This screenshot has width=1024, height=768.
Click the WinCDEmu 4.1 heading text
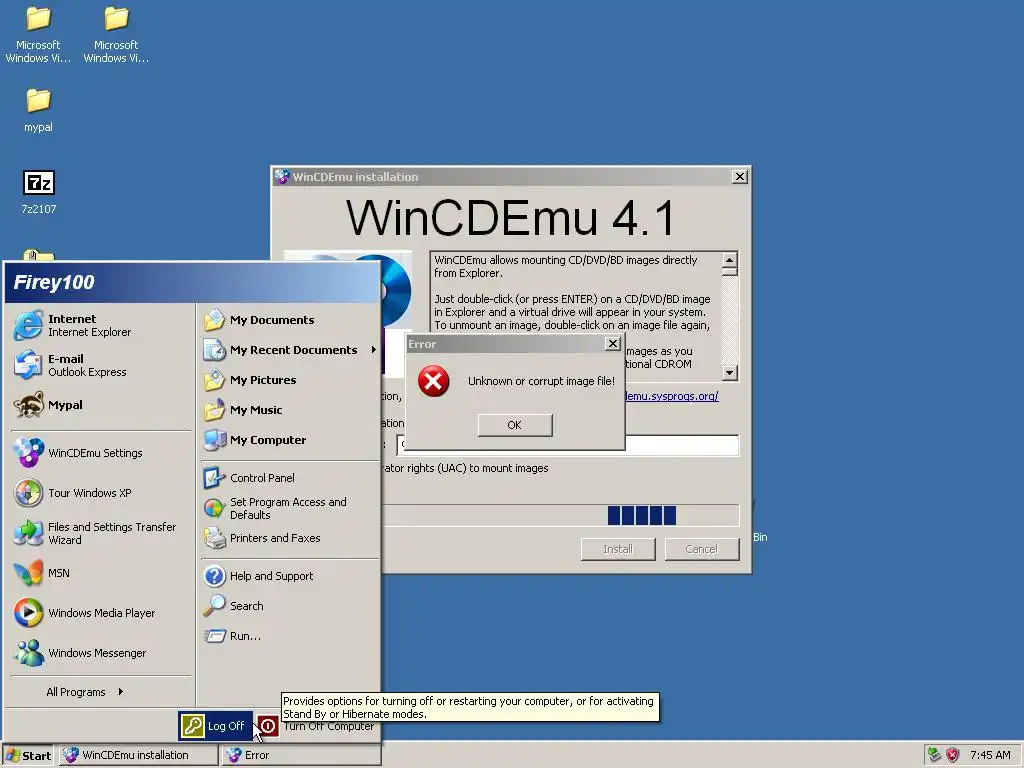pyautogui.click(x=511, y=217)
